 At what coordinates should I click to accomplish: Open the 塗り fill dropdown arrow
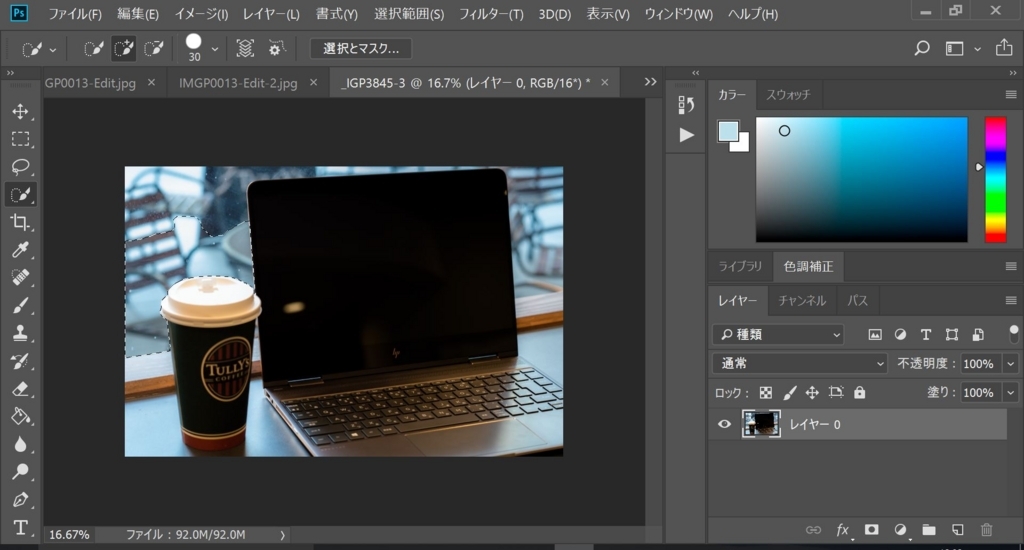click(x=1010, y=393)
